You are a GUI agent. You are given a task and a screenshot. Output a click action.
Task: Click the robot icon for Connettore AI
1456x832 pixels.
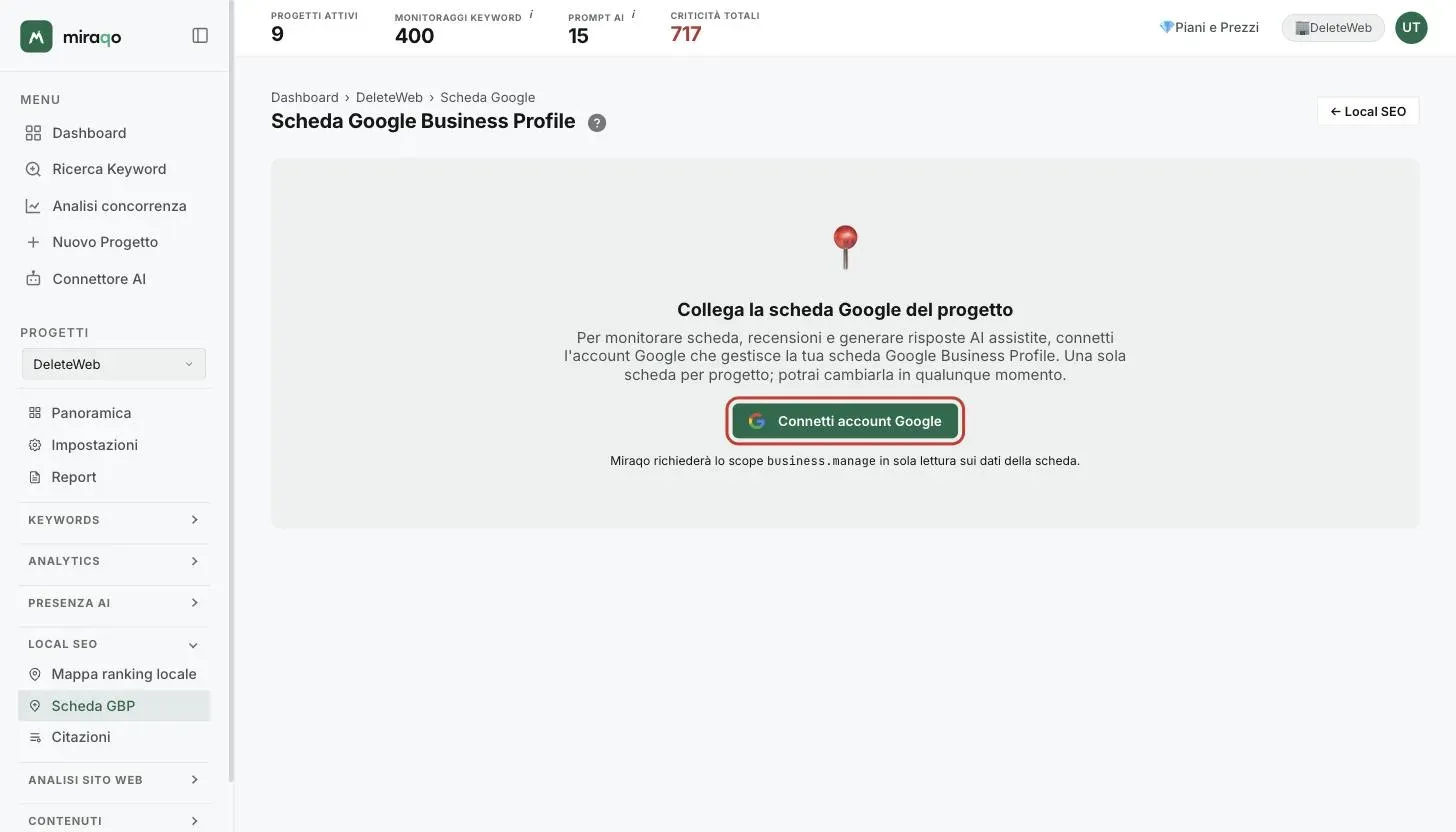point(33,279)
